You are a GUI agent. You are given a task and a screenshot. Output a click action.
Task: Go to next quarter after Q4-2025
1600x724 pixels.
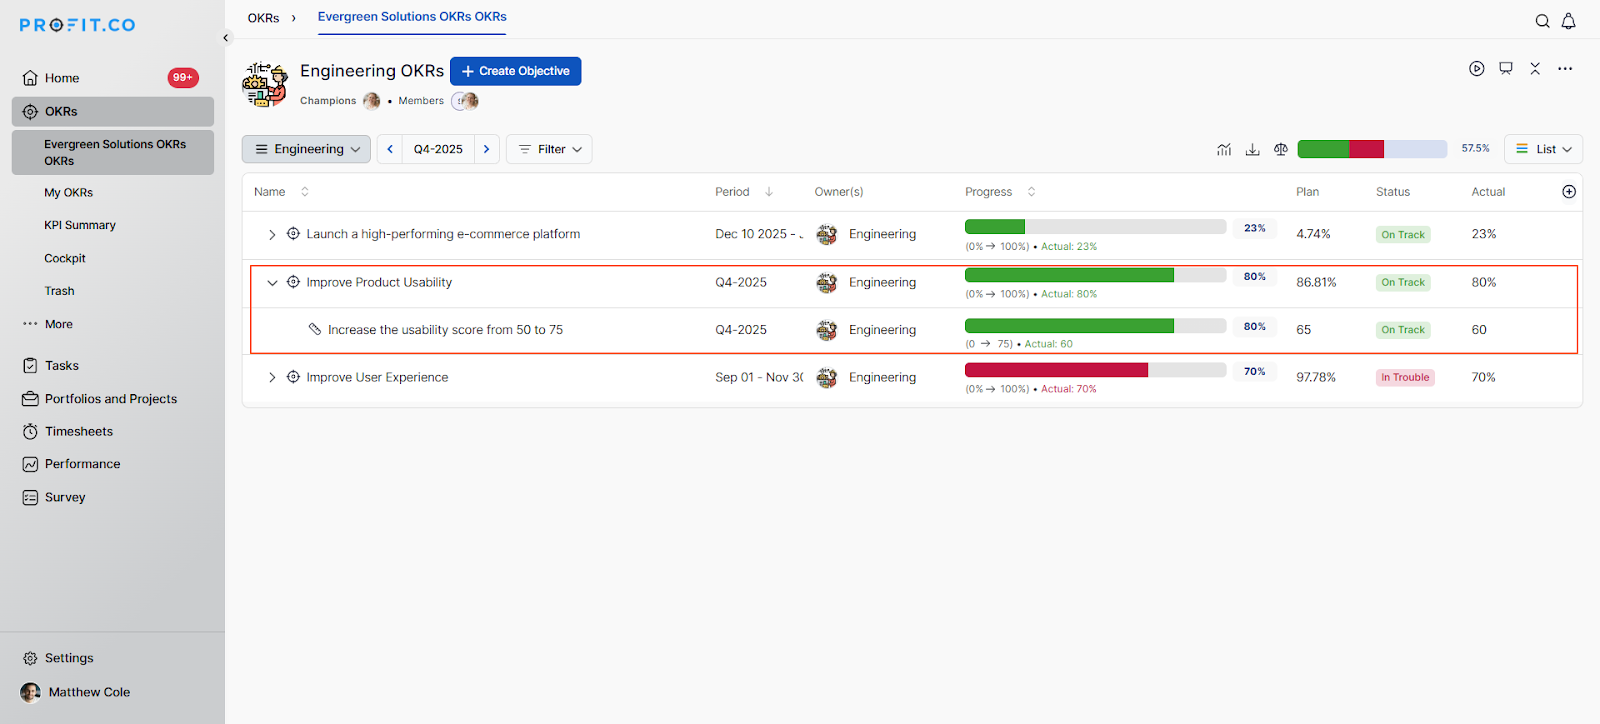tap(487, 149)
